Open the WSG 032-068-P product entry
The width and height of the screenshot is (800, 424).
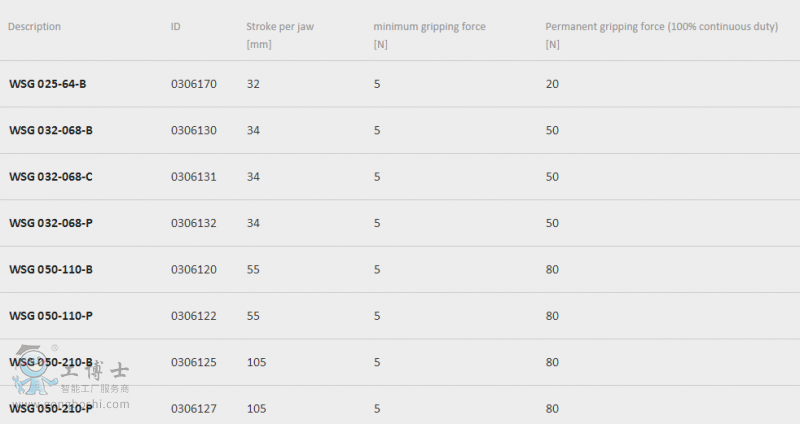51,223
